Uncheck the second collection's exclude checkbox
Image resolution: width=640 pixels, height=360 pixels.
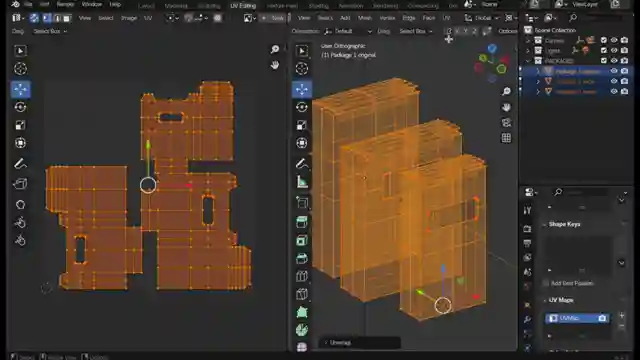[x=604, y=50]
